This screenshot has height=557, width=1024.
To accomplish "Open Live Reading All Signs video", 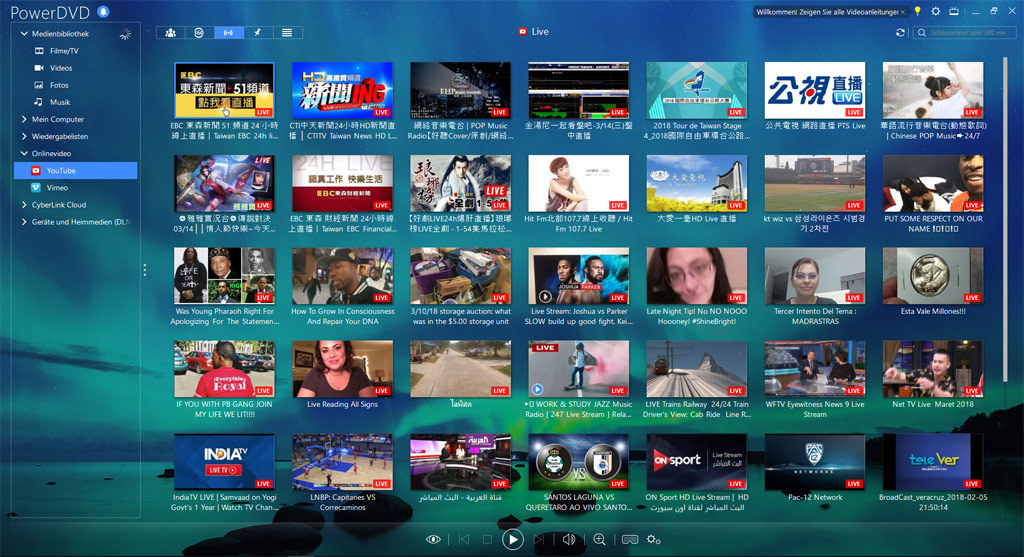I will (x=342, y=368).
